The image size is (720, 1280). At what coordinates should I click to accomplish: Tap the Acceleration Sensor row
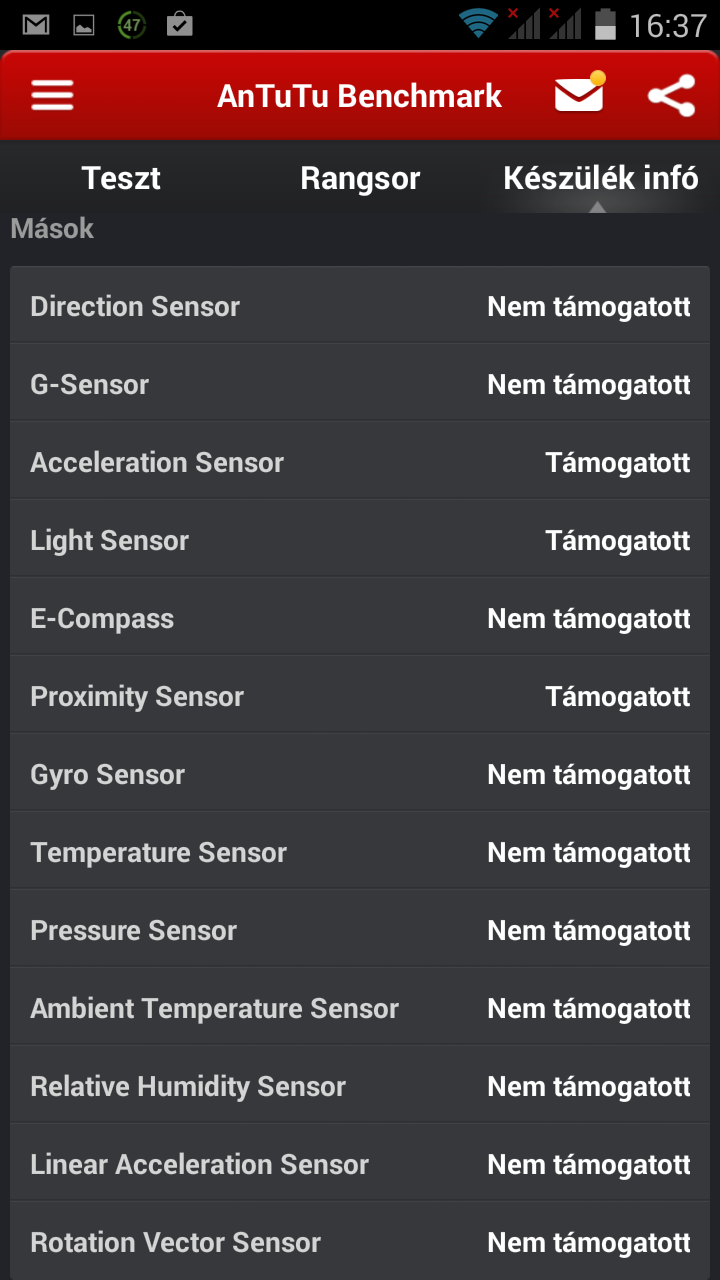tap(360, 462)
